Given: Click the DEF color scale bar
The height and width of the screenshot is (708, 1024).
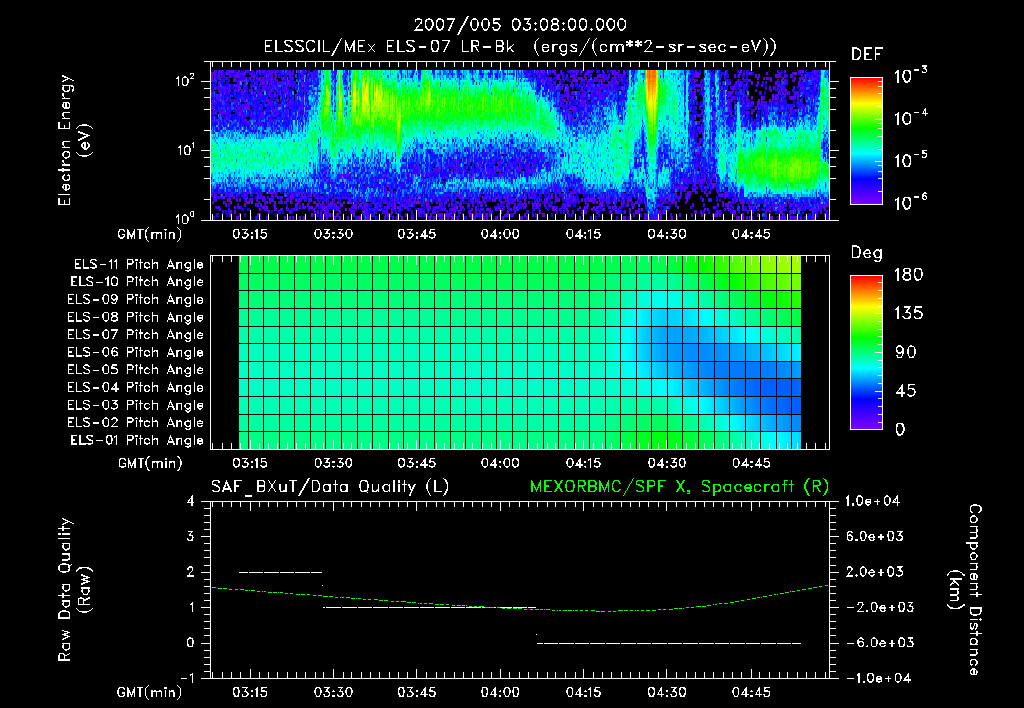Looking at the screenshot, I should coord(866,140).
